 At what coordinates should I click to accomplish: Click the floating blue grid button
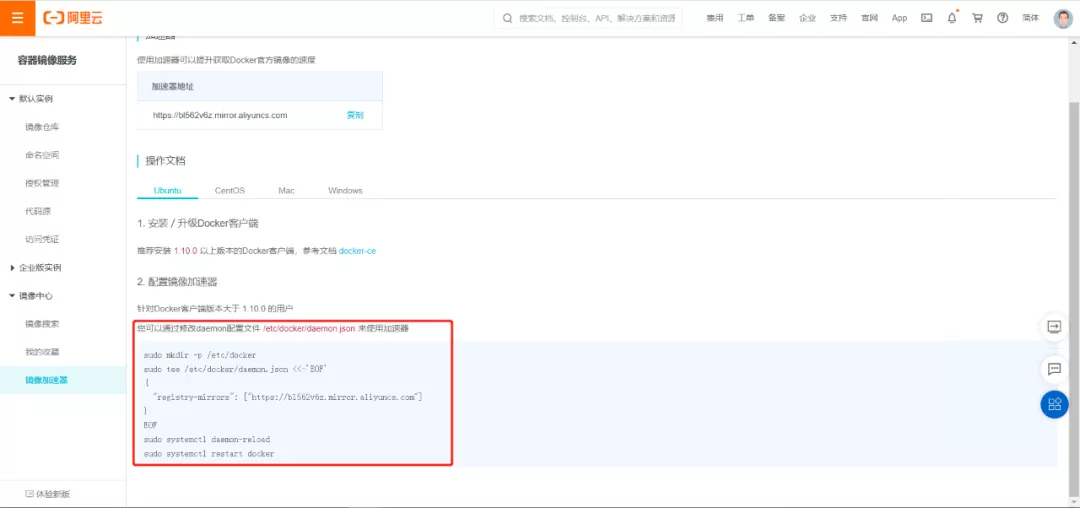point(1054,404)
